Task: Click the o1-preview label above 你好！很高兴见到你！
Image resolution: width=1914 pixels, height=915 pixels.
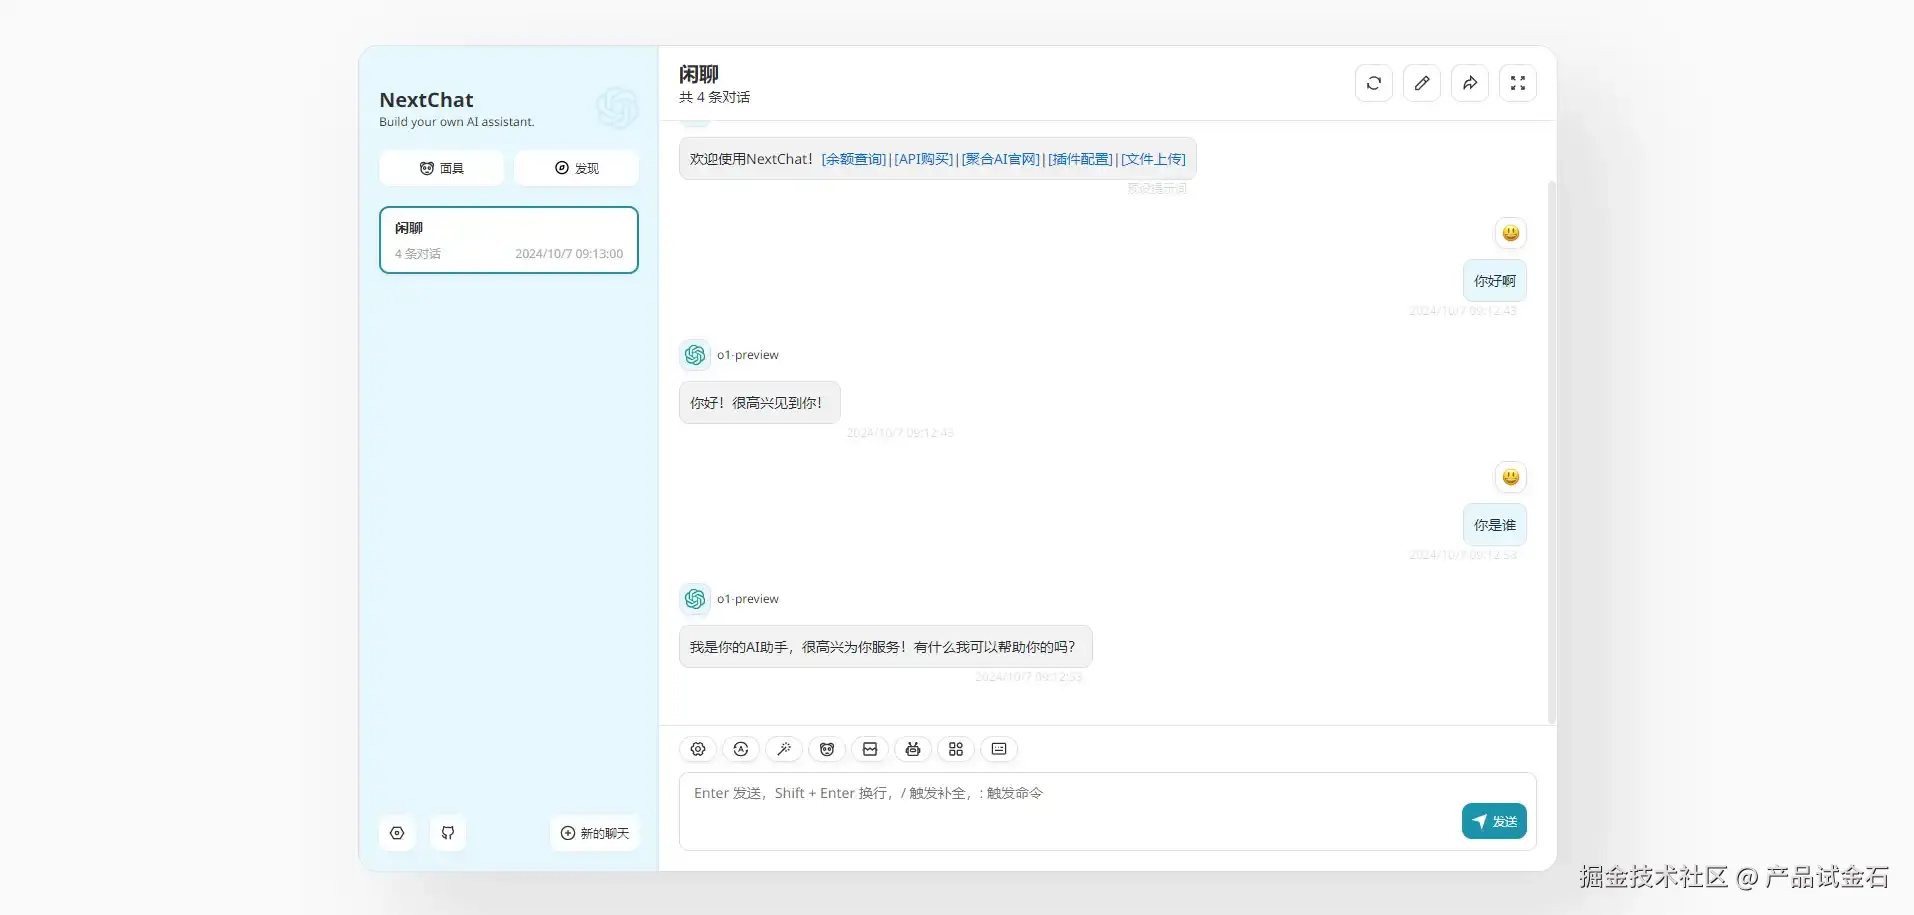Action: [x=748, y=355]
